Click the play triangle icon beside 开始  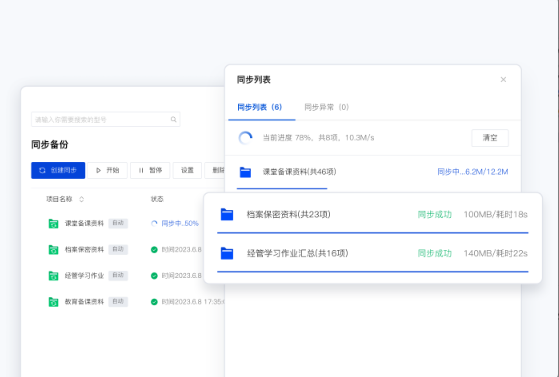click(99, 170)
